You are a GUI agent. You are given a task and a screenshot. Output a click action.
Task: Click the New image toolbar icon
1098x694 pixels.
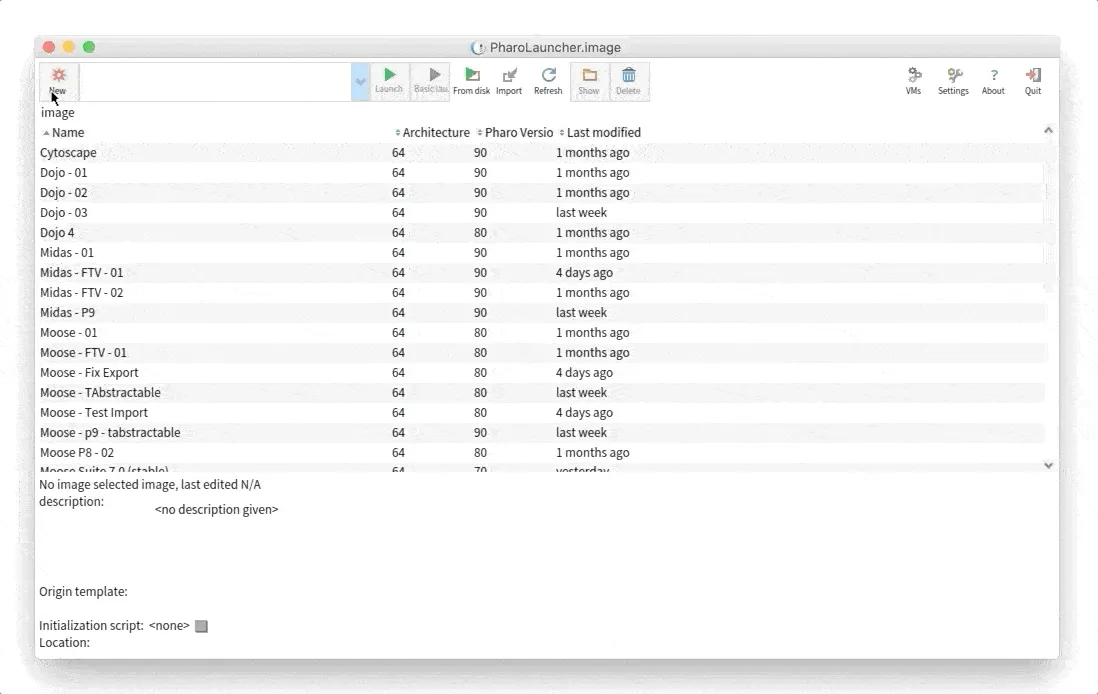(x=59, y=81)
